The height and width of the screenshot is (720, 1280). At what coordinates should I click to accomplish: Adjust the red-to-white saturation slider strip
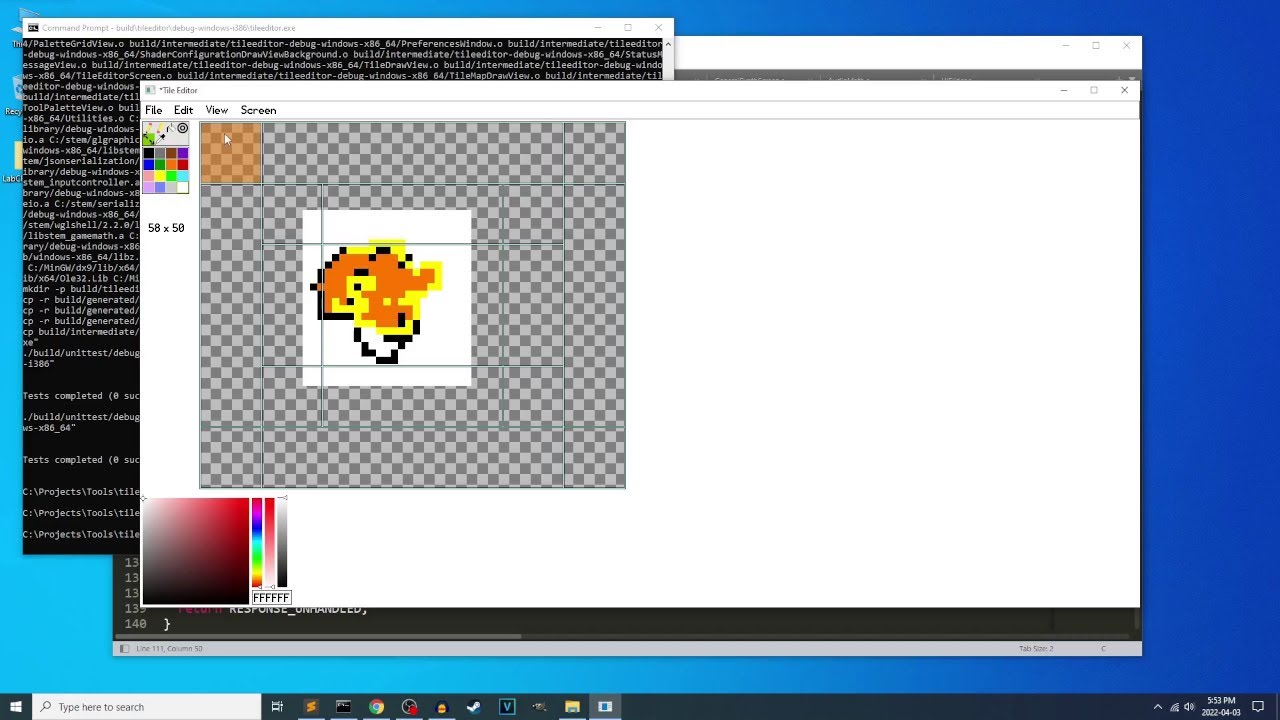(269, 542)
